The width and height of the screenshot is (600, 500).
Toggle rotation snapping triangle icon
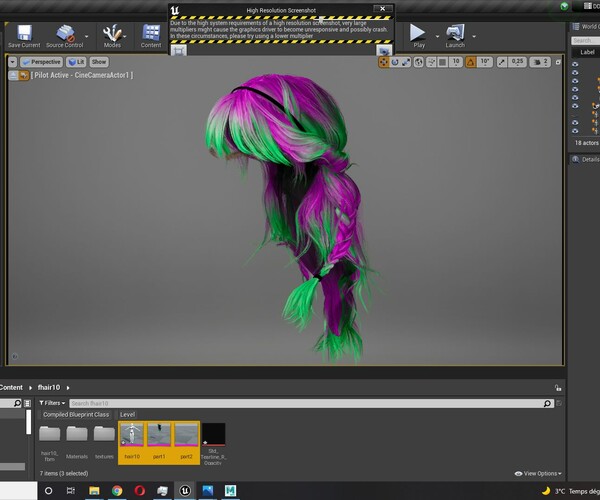(x=471, y=62)
